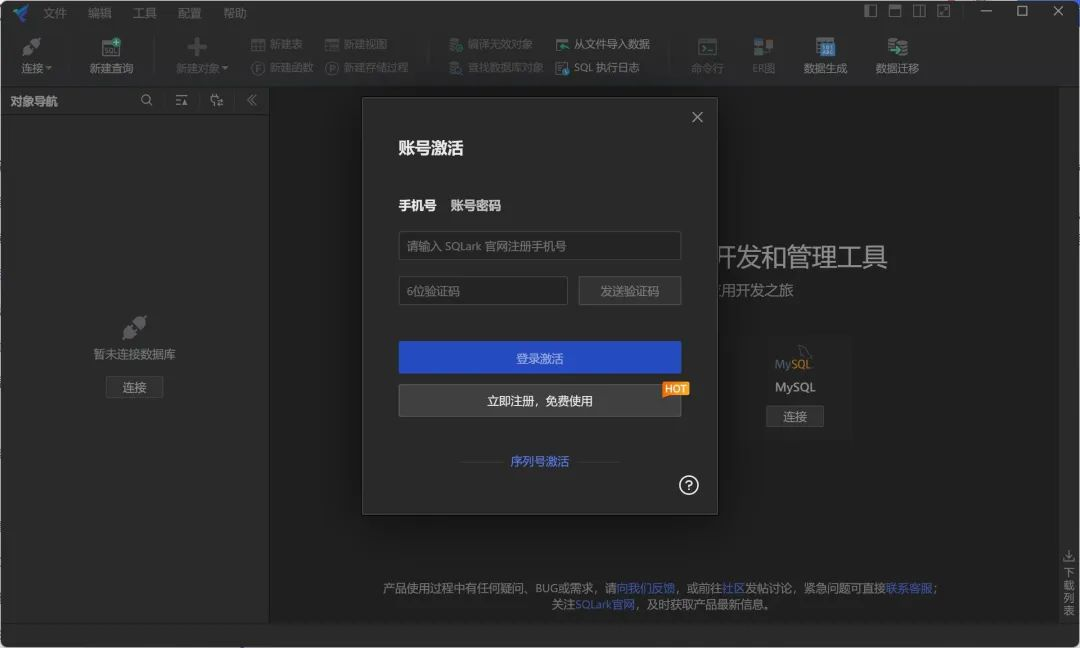The image size is (1080, 648).
Task: Click the phone number input field
Action: 539,246
